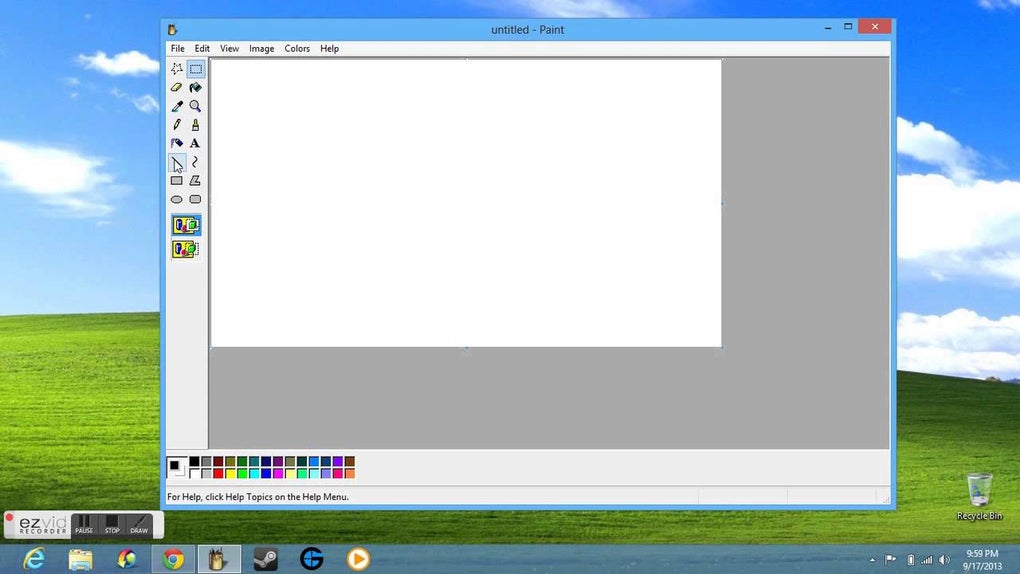Screen dimensions: 1020x574
Task: Click the Action Center flag icon
Action: pyautogui.click(x=891, y=560)
